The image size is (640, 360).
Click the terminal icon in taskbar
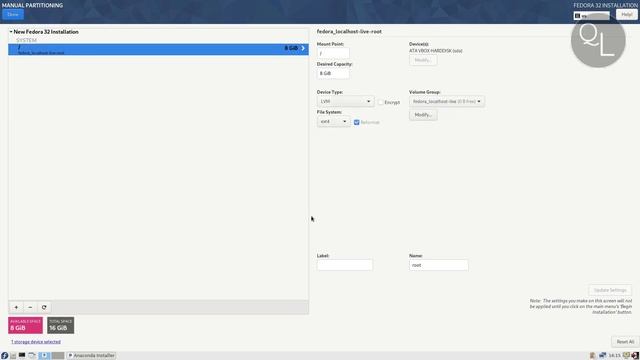tap(22, 356)
